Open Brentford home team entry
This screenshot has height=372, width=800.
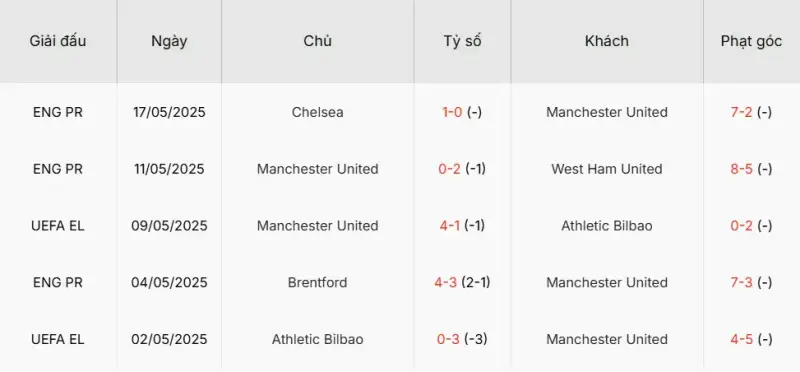pos(317,282)
